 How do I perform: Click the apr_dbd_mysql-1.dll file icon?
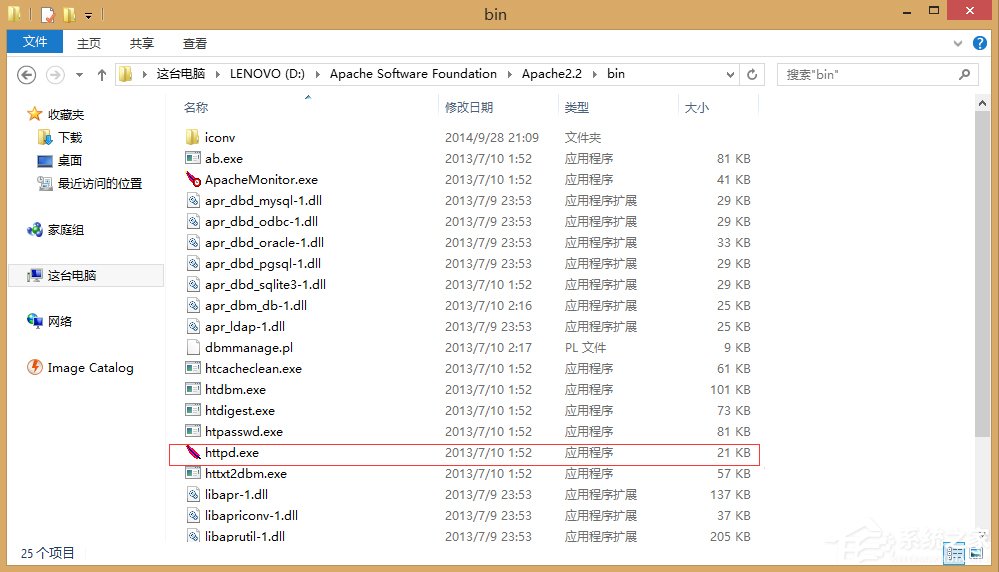tap(193, 200)
